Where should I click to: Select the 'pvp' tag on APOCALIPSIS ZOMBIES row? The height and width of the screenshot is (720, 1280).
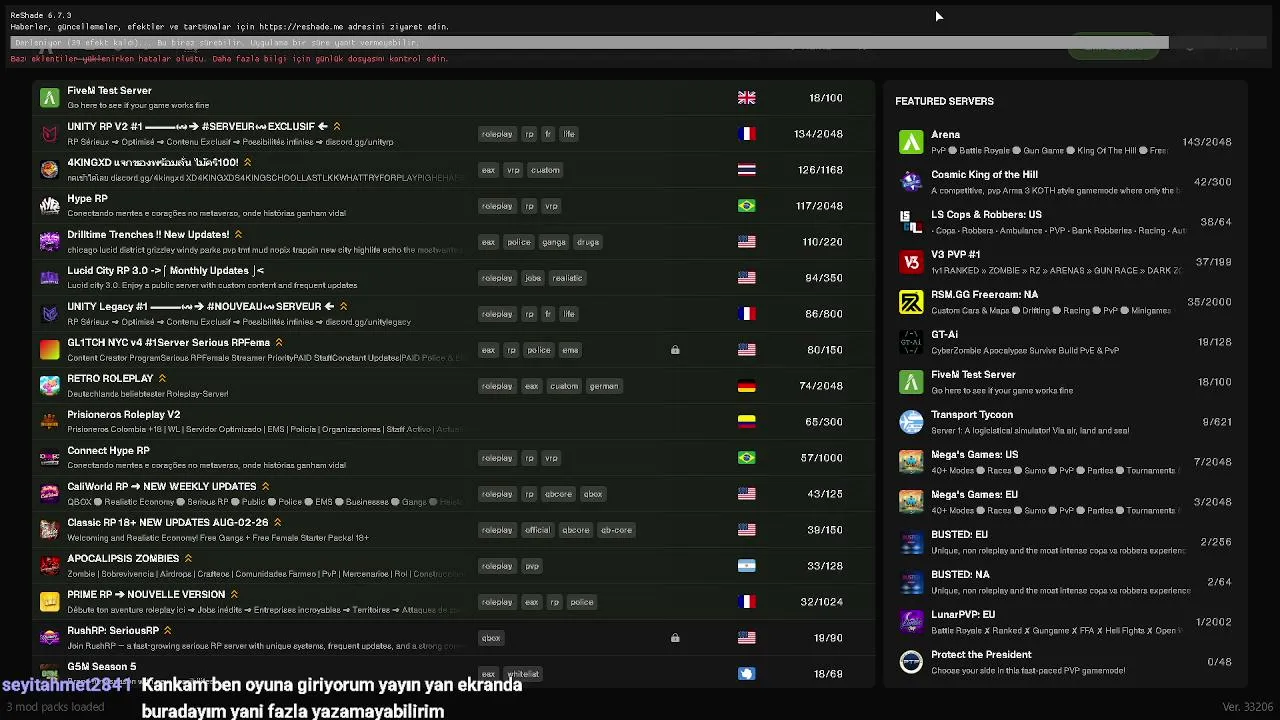click(532, 566)
